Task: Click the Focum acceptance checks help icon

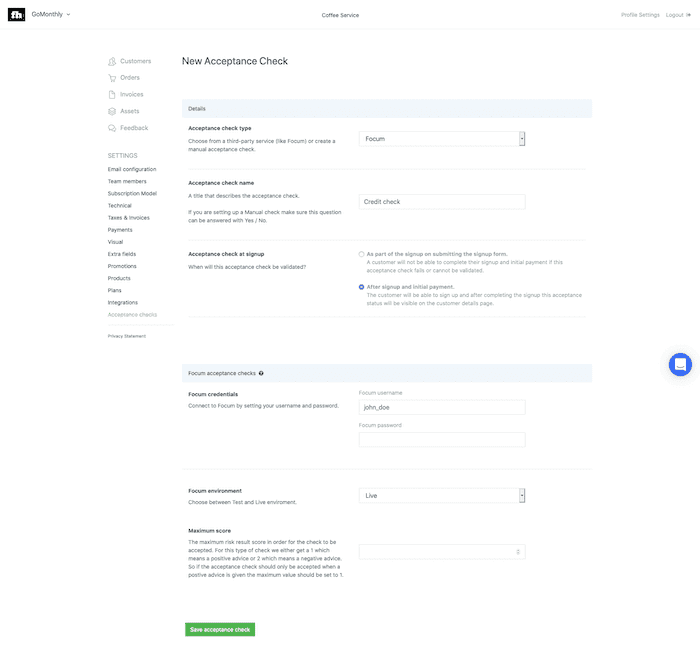Action: tap(261, 373)
